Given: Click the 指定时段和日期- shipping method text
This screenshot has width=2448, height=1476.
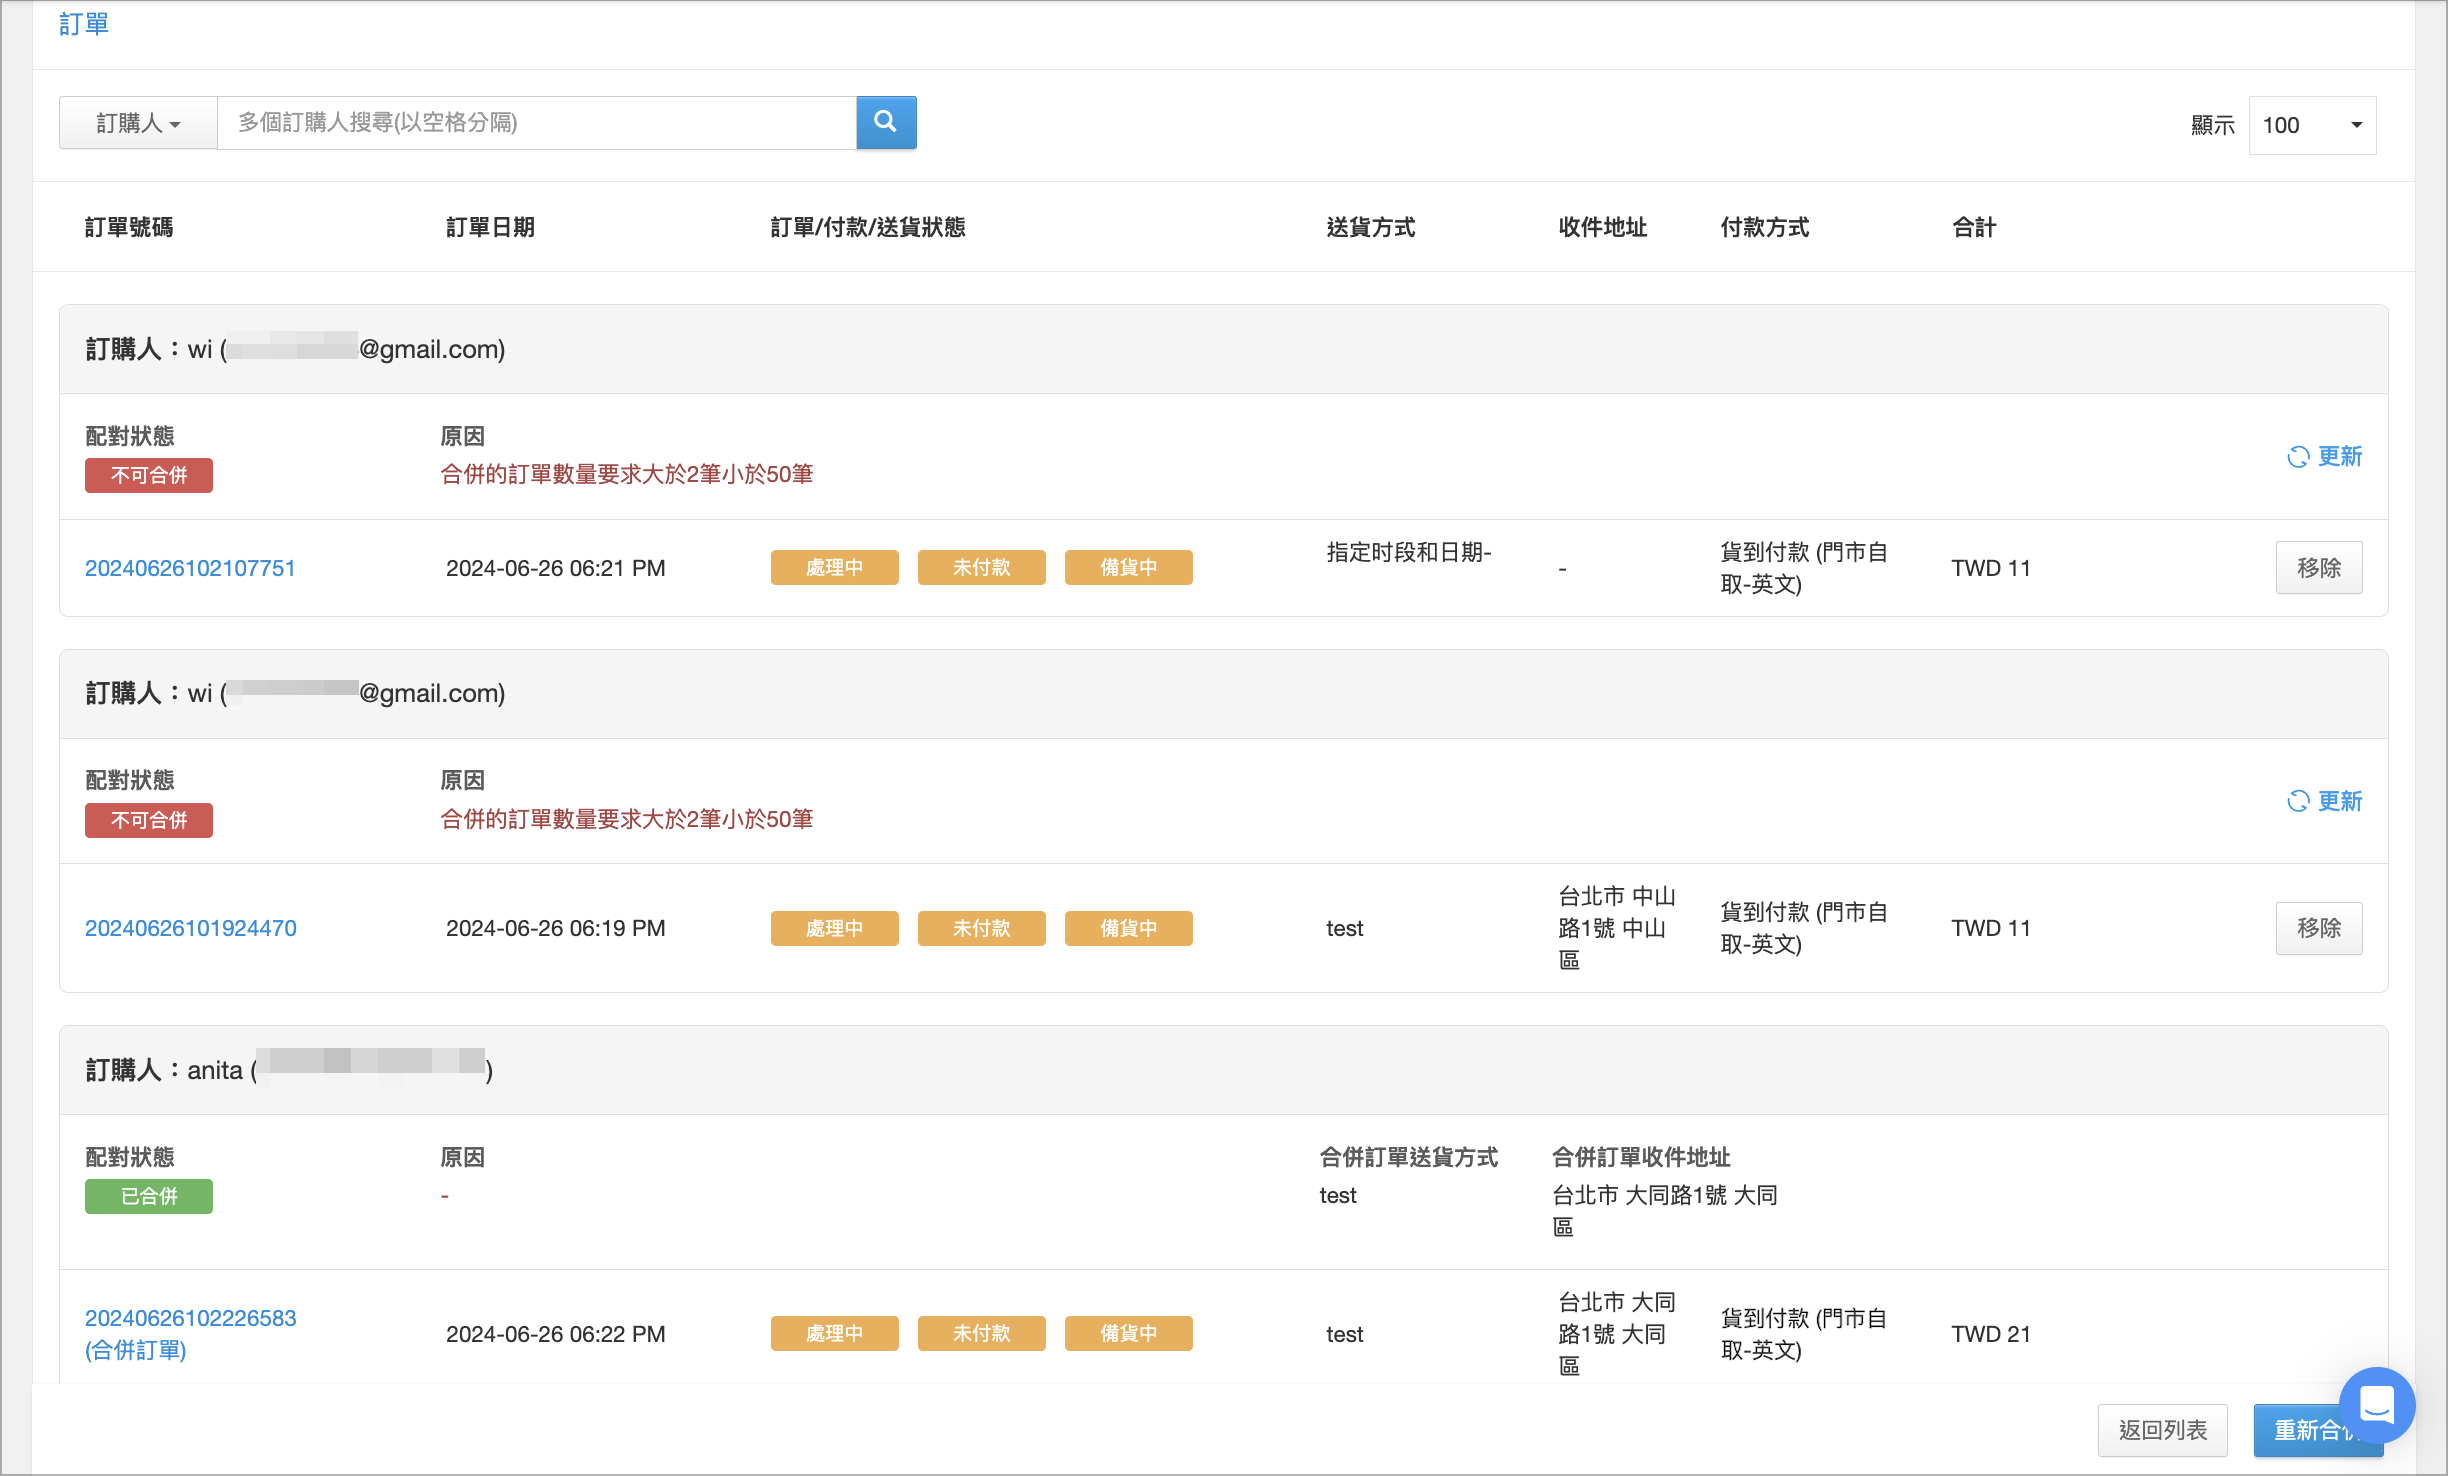Looking at the screenshot, I should [x=1409, y=552].
